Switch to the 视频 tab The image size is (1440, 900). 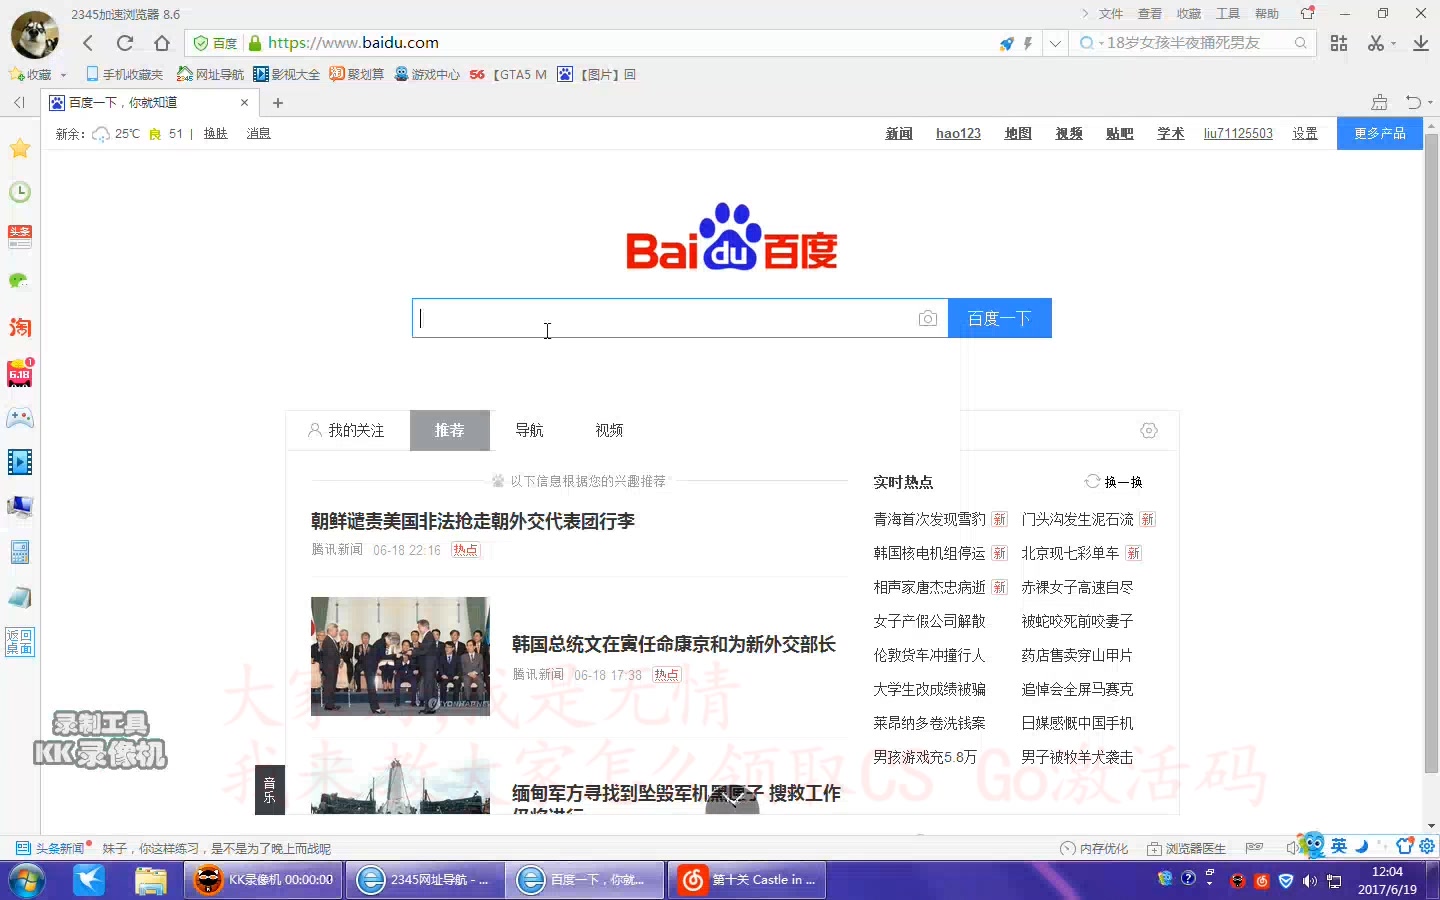[x=609, y=430]
